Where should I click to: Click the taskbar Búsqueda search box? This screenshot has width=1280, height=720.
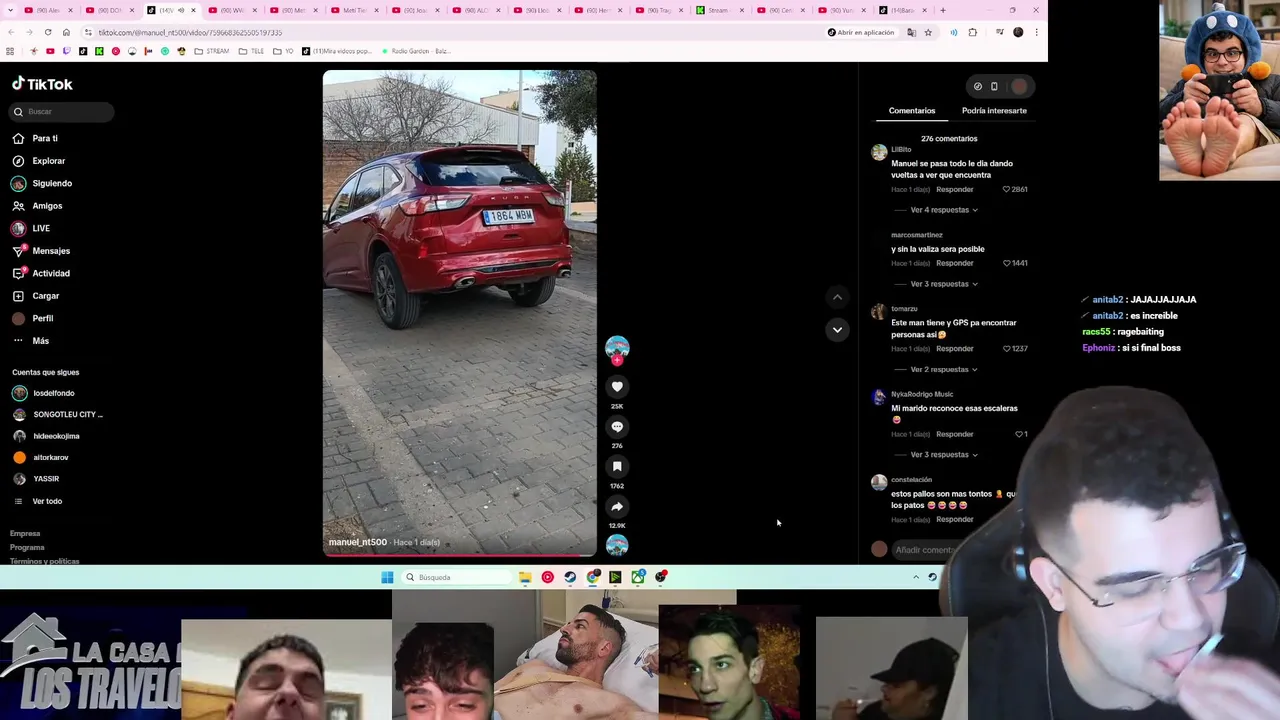(x=455, y=577)
